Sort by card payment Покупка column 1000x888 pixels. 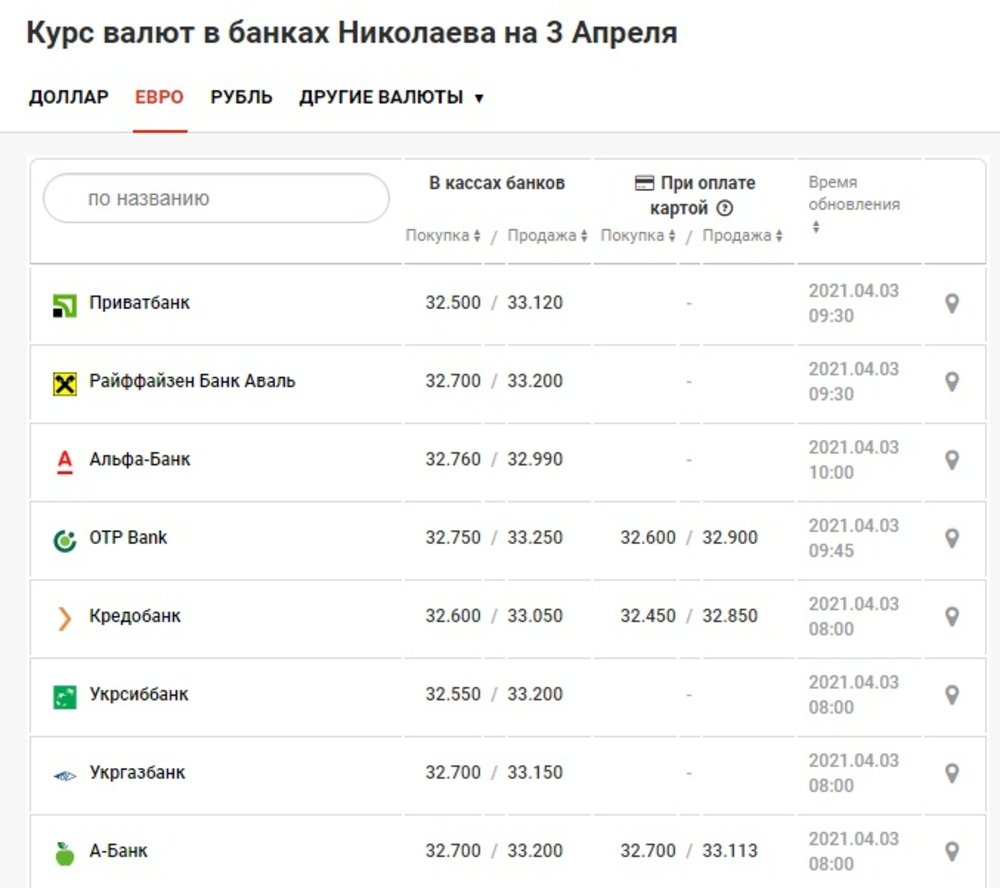click(638, 235)
